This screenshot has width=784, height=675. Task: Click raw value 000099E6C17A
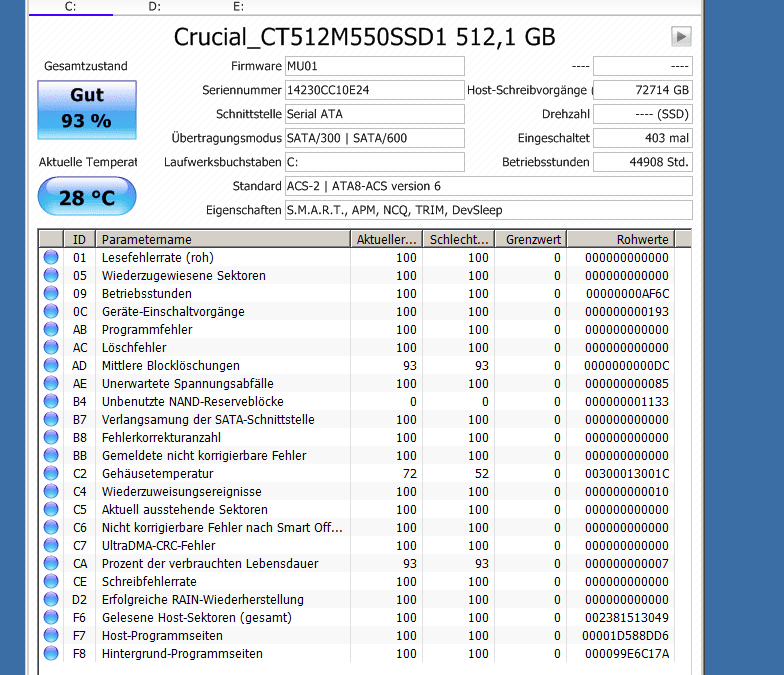point(627,654)
